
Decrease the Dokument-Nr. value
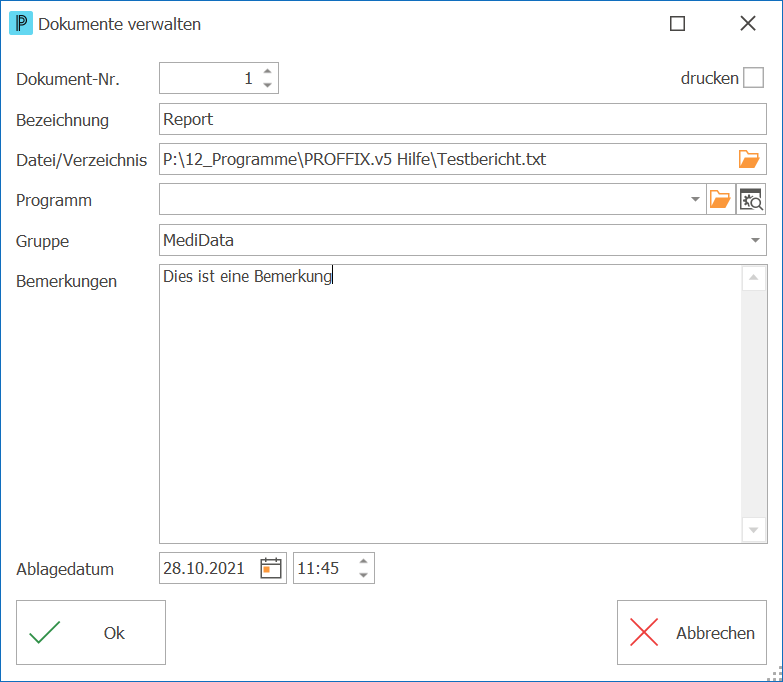coord(268,85)
